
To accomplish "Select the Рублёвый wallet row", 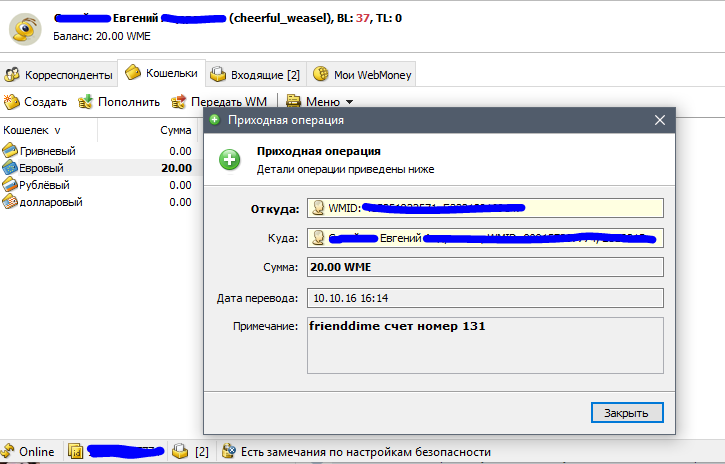I will 100,185.
